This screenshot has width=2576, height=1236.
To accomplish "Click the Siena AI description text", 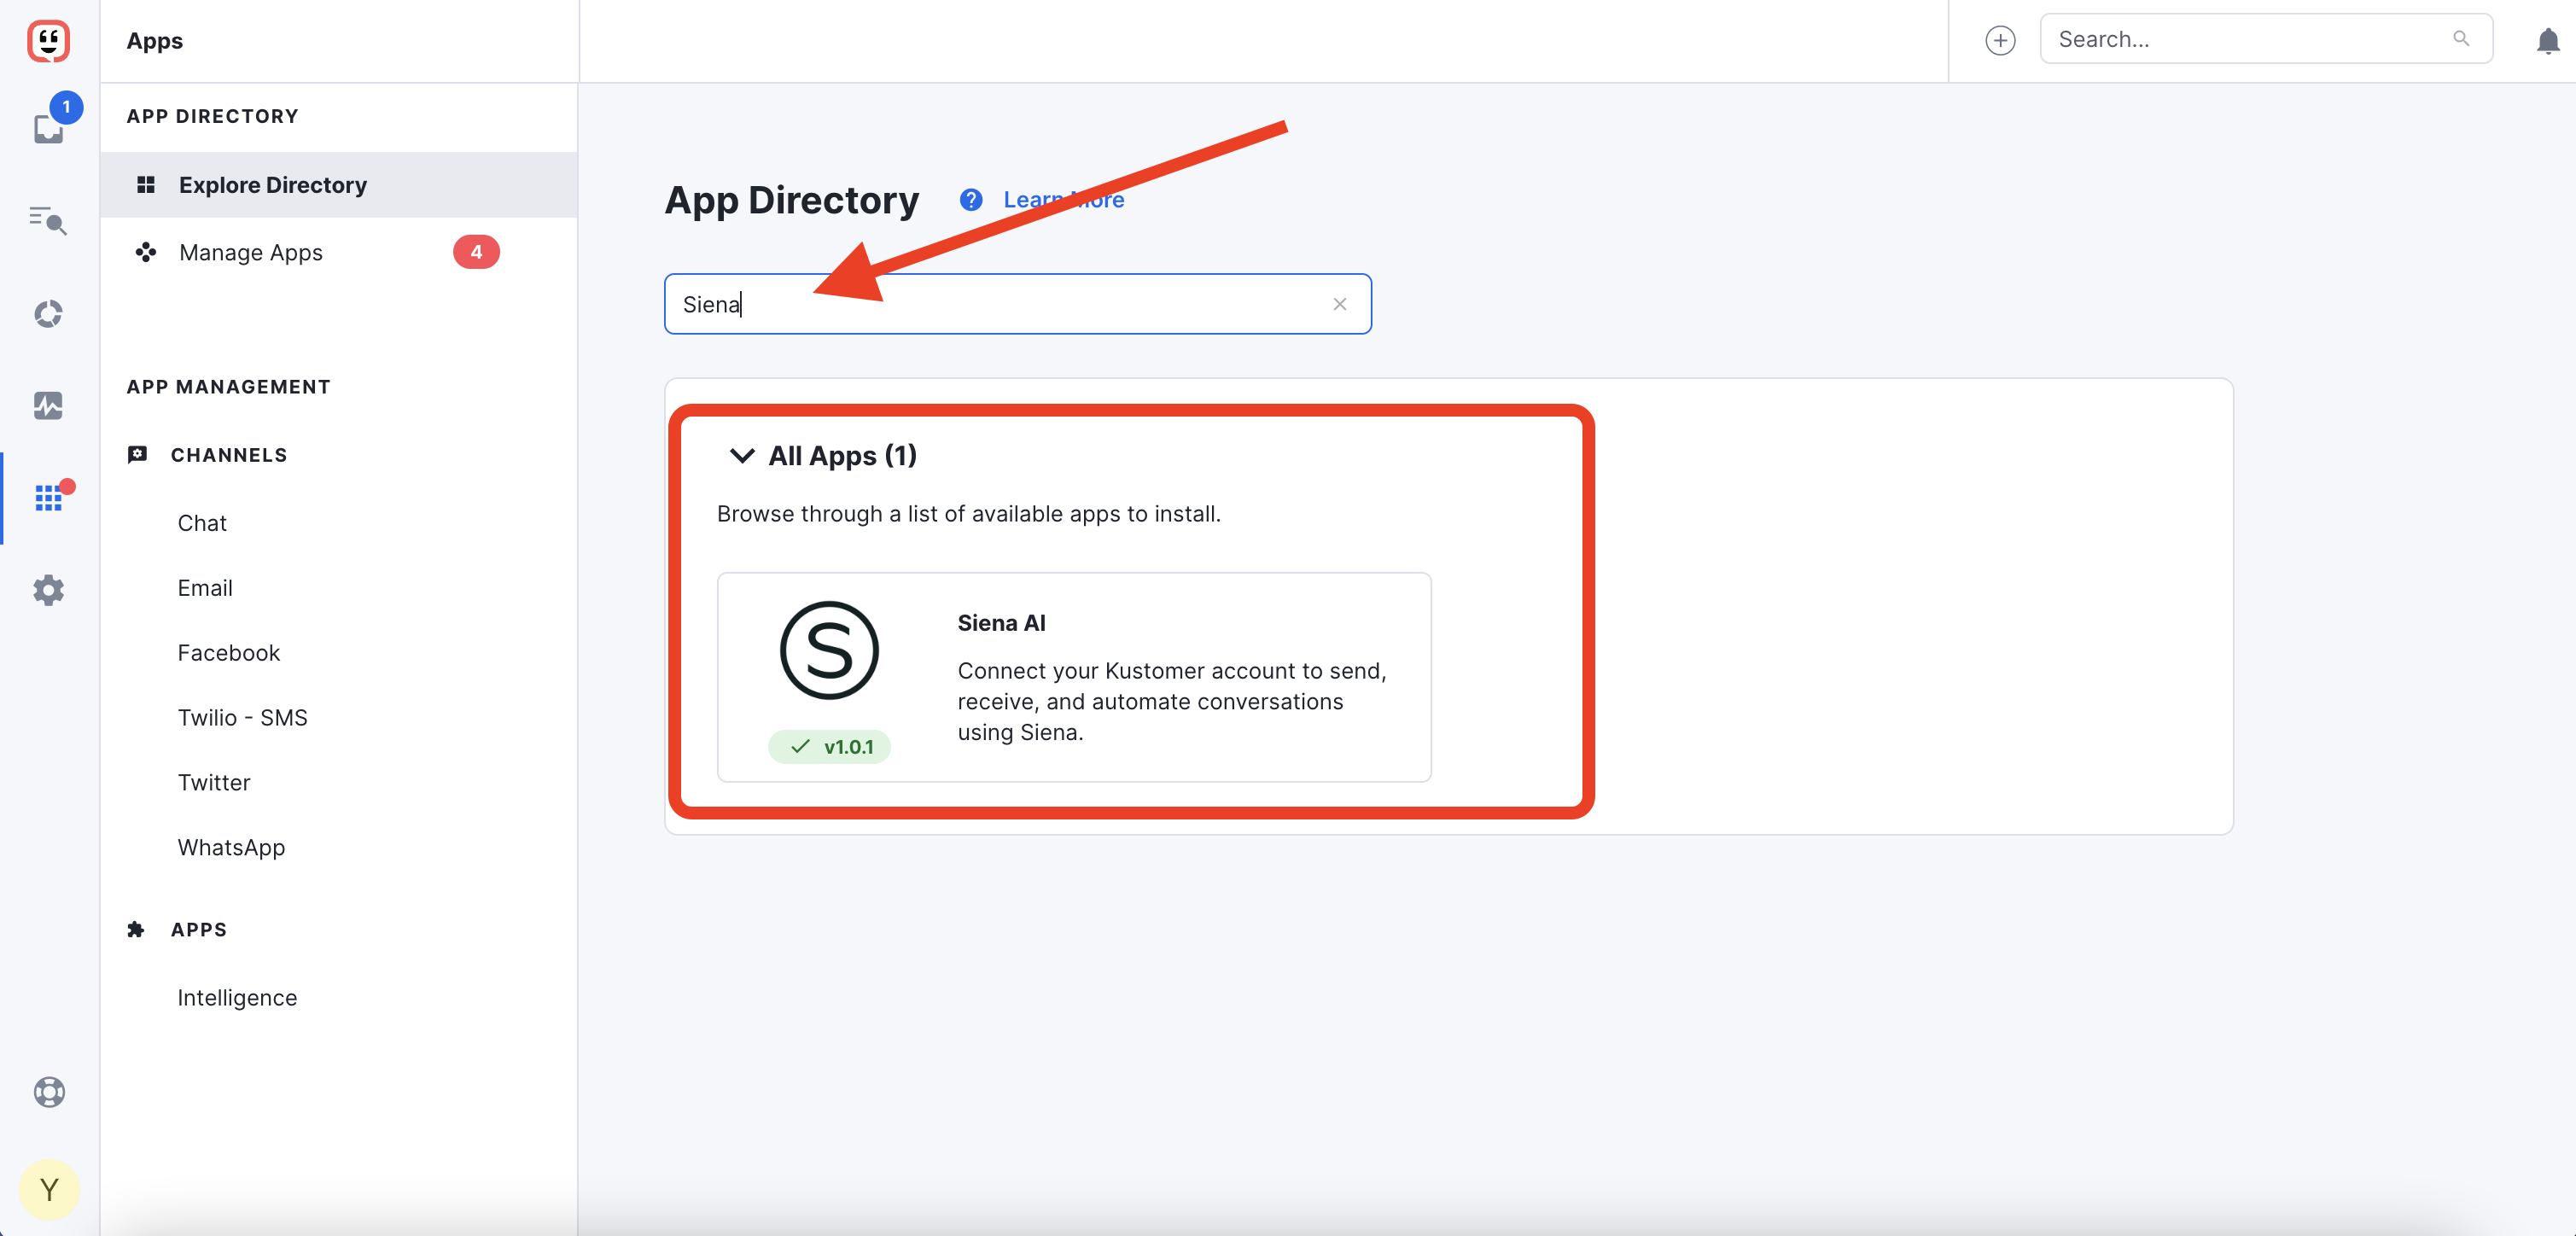I will (1172, 702).
